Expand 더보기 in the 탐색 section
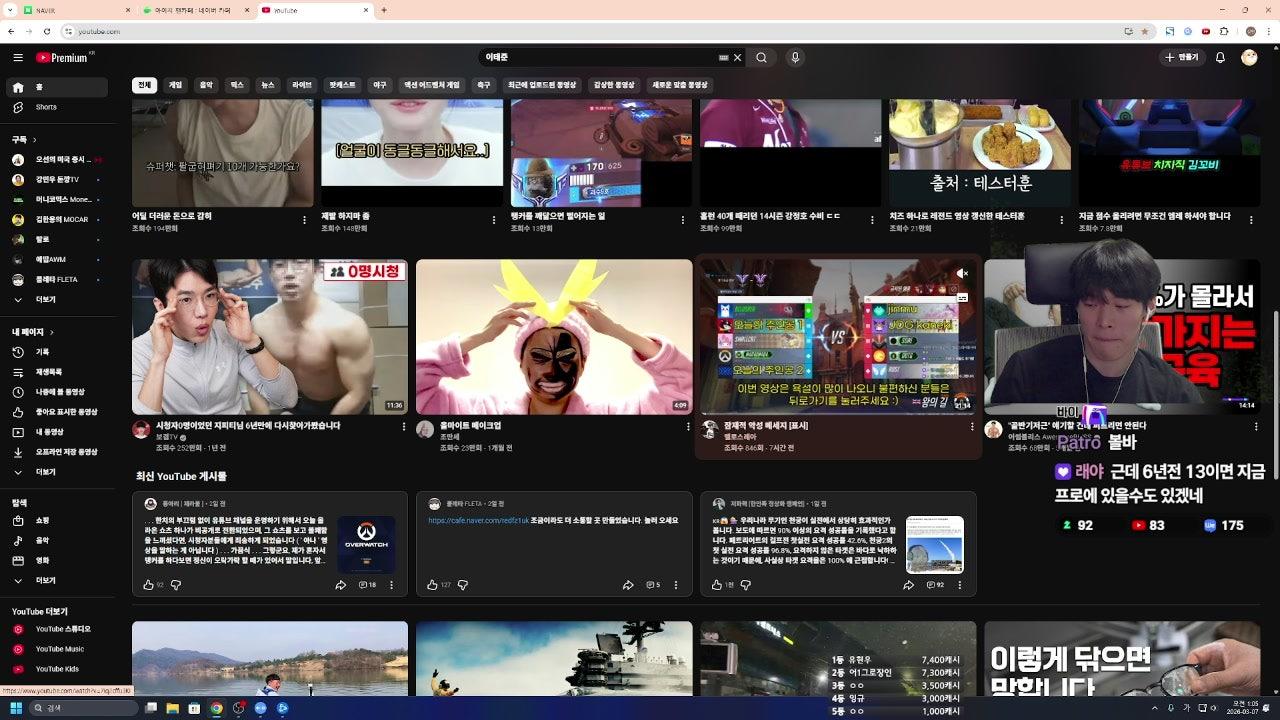The height and width of the screenshot is (720, 1280). point(45,580)
